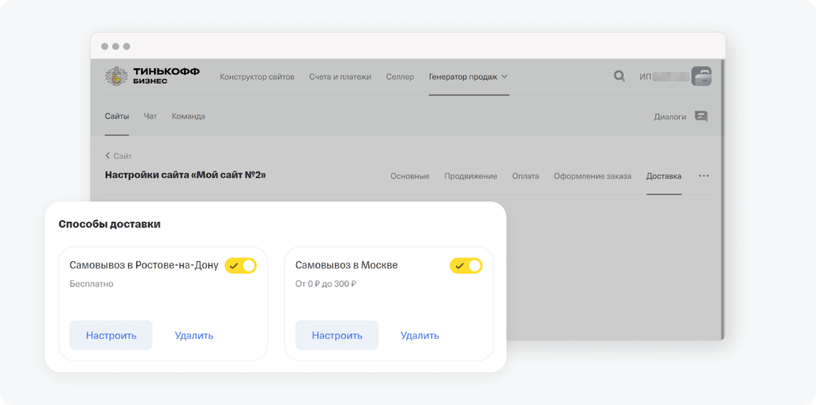This screenshot has width=816, height=405.
Task: Switch to the Чат tab
Action: [x=150, y=116]
